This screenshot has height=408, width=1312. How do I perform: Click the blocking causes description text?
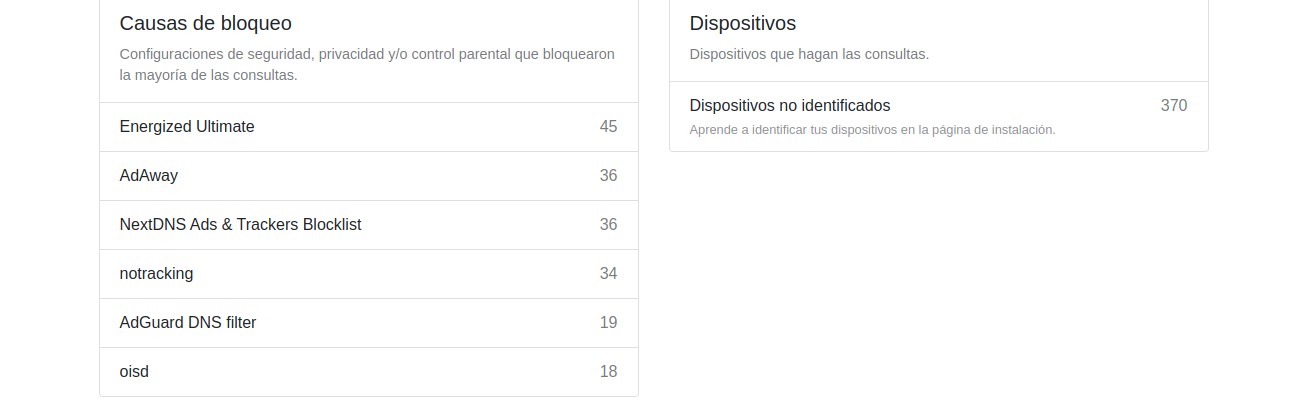pyautogui.click(x=366, y=64)
